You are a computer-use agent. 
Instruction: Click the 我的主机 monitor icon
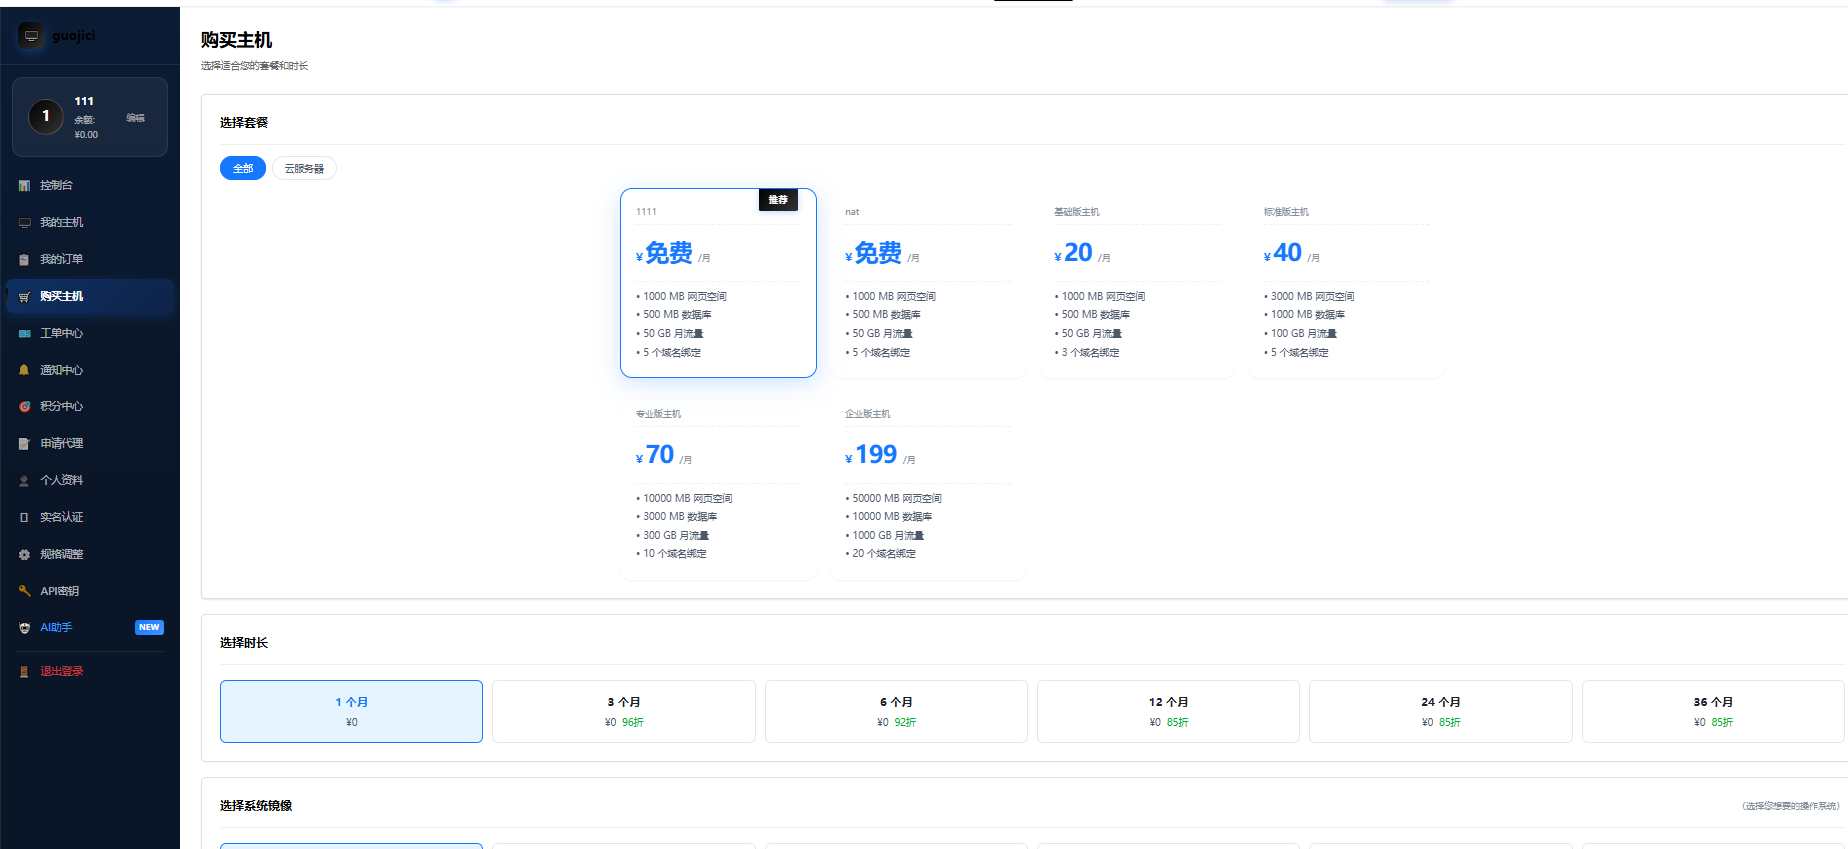pyautogui.click(x=24, y=223)
